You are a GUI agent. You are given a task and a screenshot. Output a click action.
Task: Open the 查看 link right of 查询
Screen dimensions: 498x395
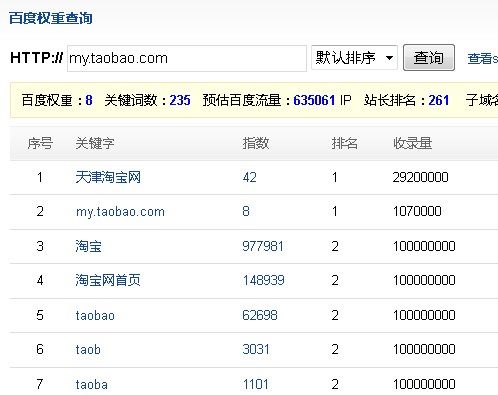(482, 59)
